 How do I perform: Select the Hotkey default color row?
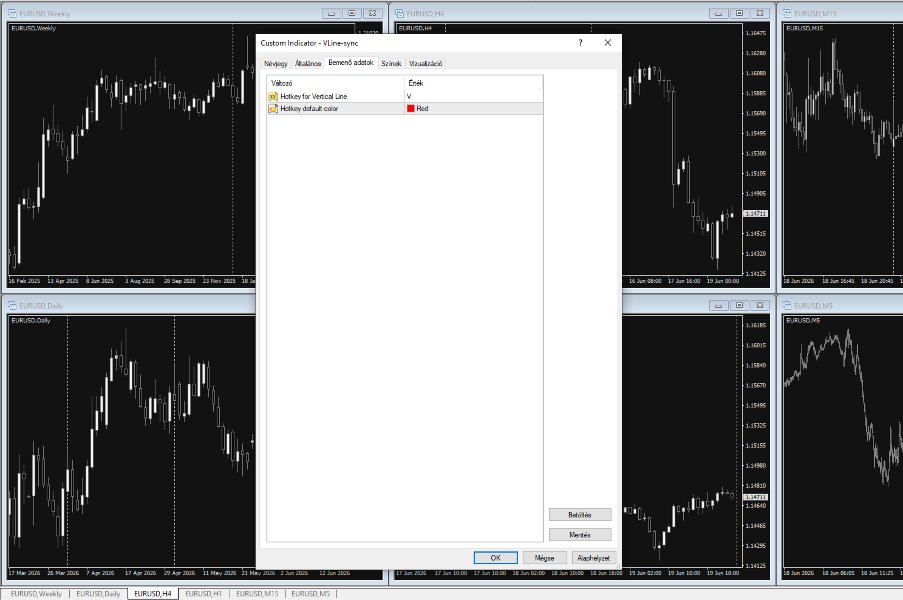click(x=405, y=108)
